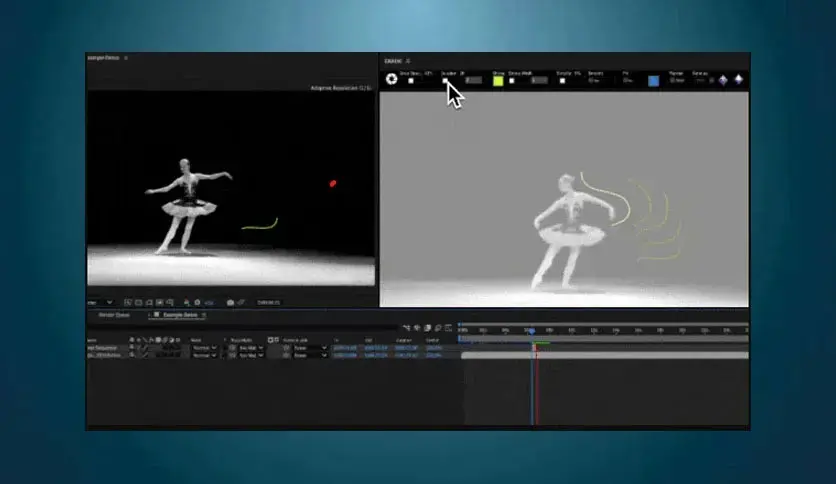Open the yellow-green stroke color swatch
This screenshot has height=484, width=836.
pos(498,81)
